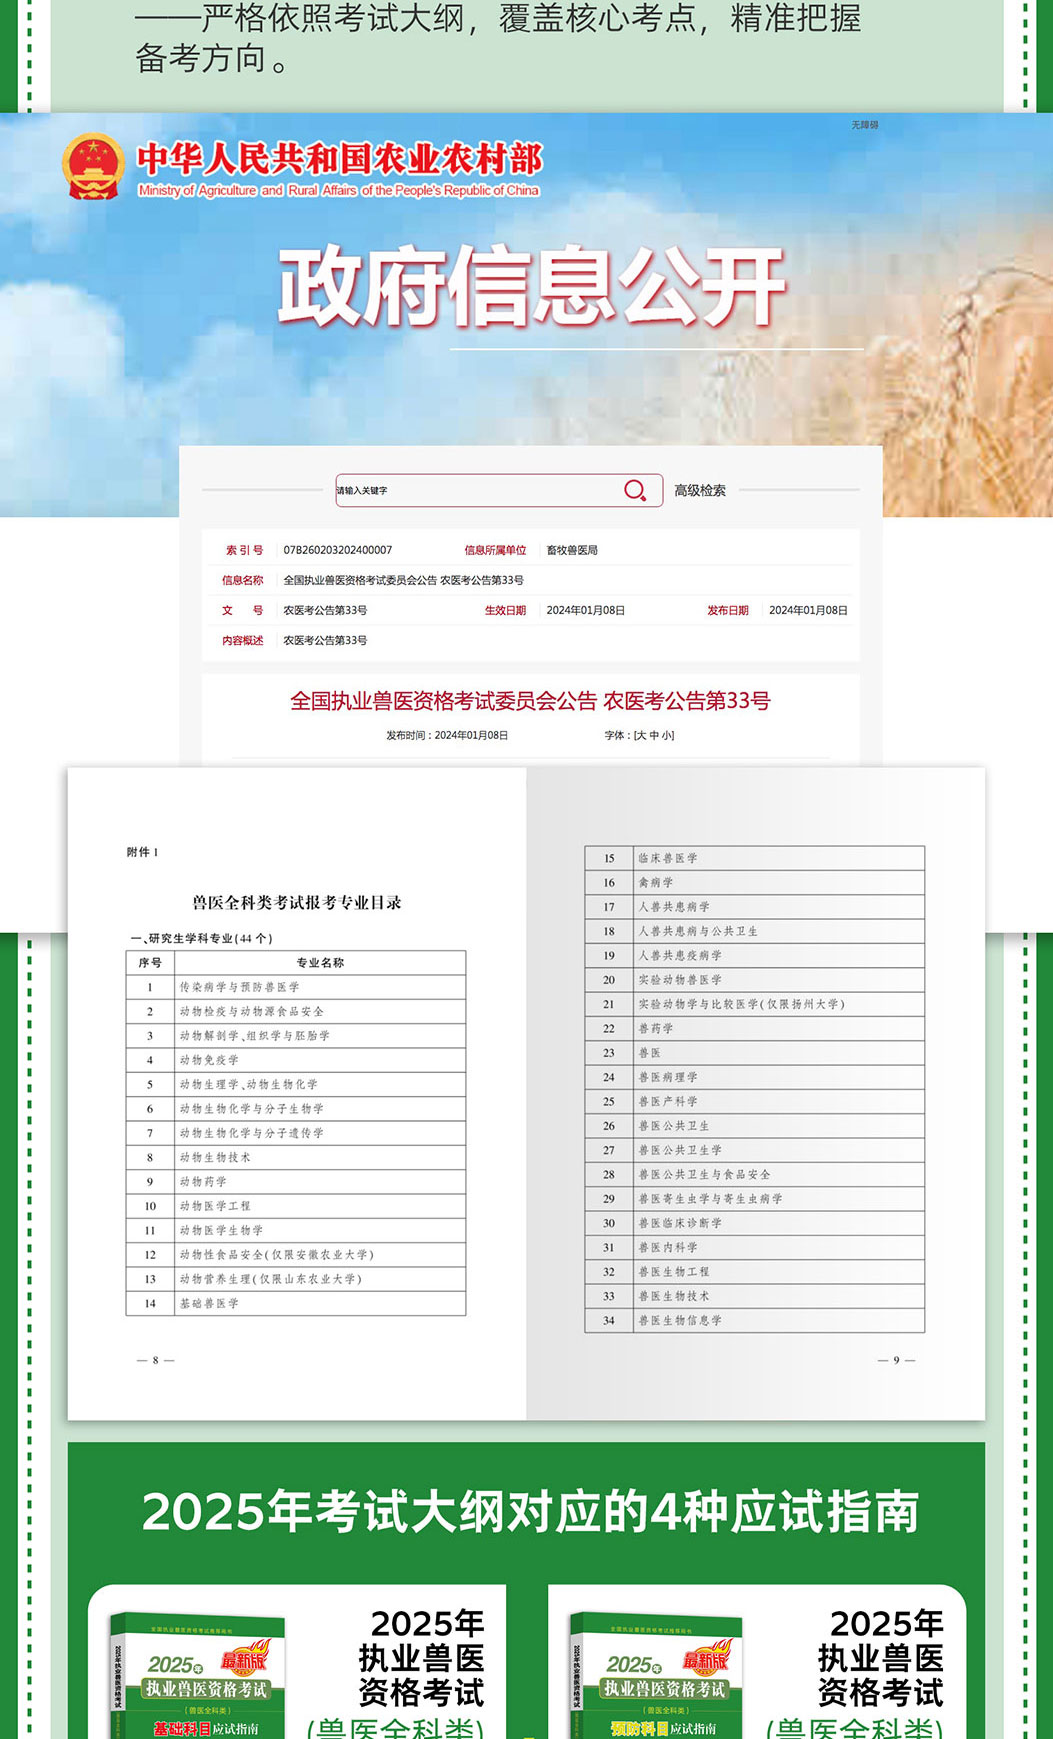Screen dimensions: 1053x1739
Task: Select row 22 兽药学
Action: click(x=755, y=1028)
